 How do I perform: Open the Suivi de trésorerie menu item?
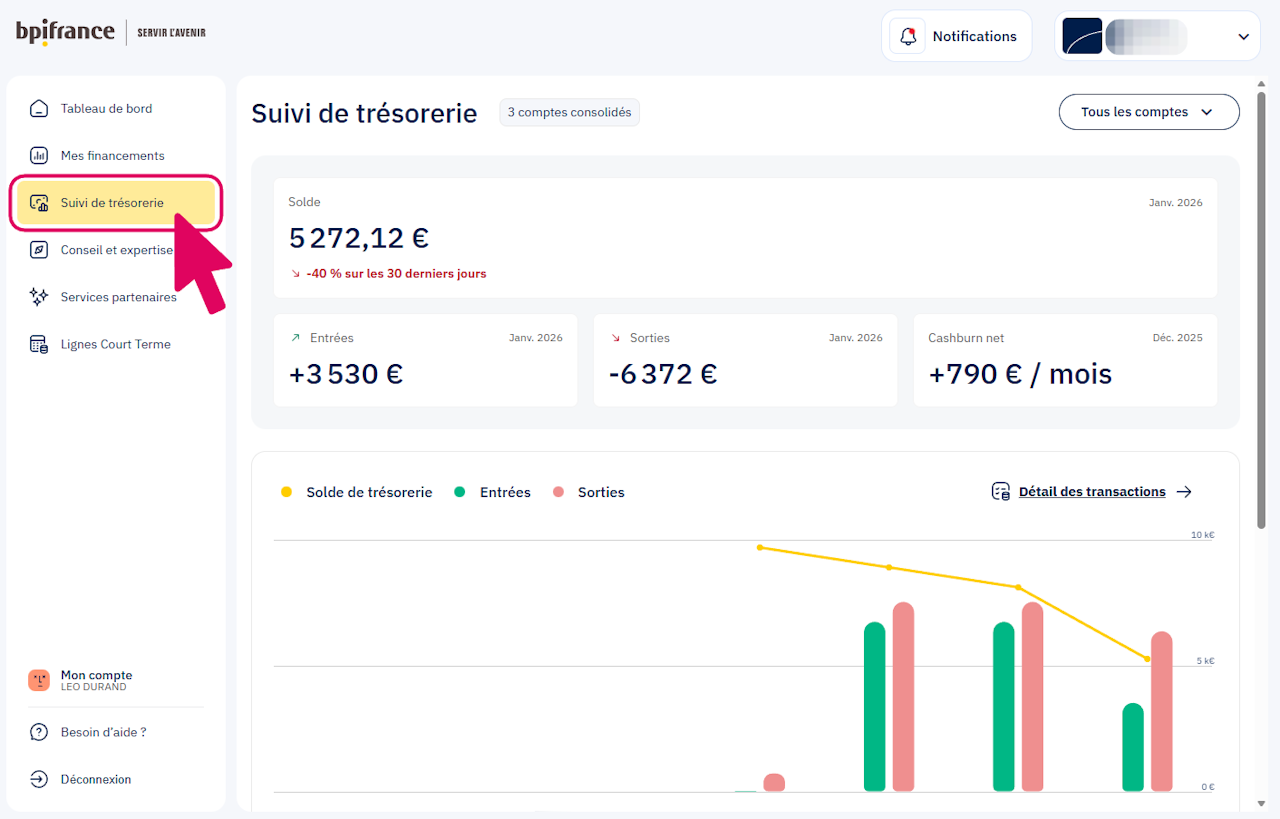[x=112, y=203]
